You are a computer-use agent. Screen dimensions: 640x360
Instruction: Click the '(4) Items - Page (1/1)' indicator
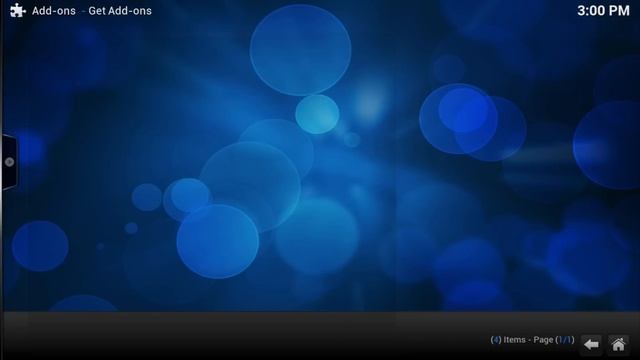[x=532, y=340]
